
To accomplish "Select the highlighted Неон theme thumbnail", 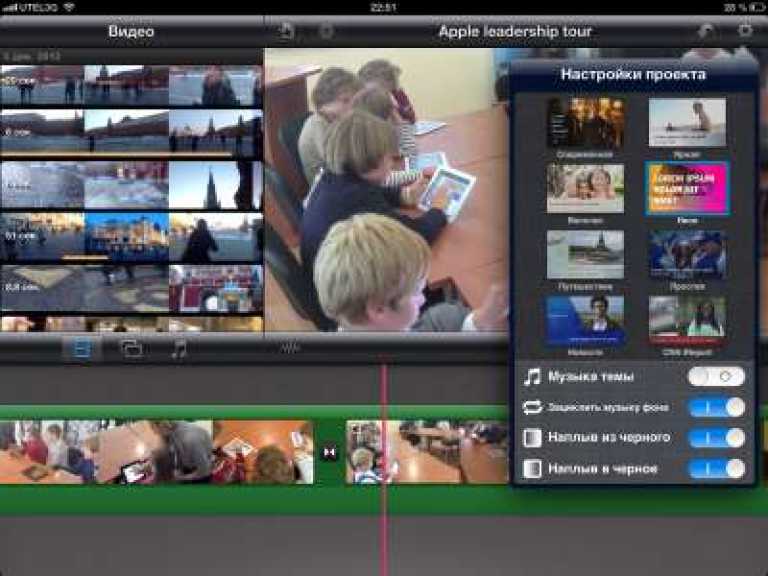I will click(687, 189).
